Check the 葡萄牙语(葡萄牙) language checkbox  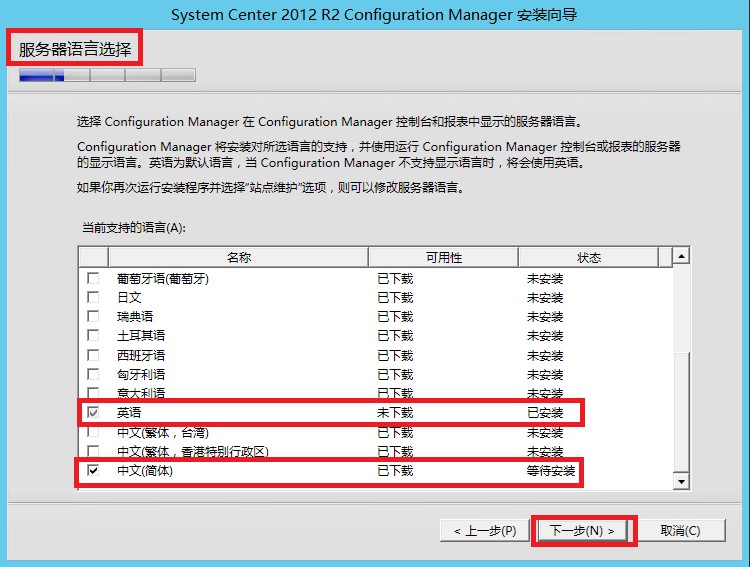click(93, 278)
